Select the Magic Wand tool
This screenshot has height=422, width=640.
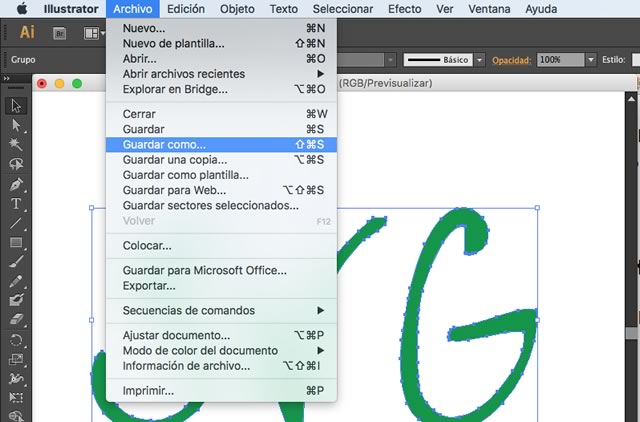pos(16,144)
